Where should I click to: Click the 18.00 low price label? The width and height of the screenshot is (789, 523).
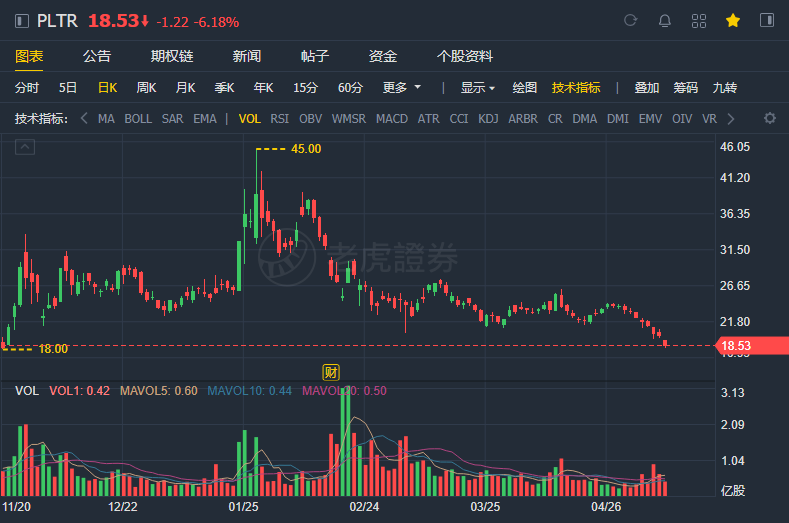tap(53, 349)
